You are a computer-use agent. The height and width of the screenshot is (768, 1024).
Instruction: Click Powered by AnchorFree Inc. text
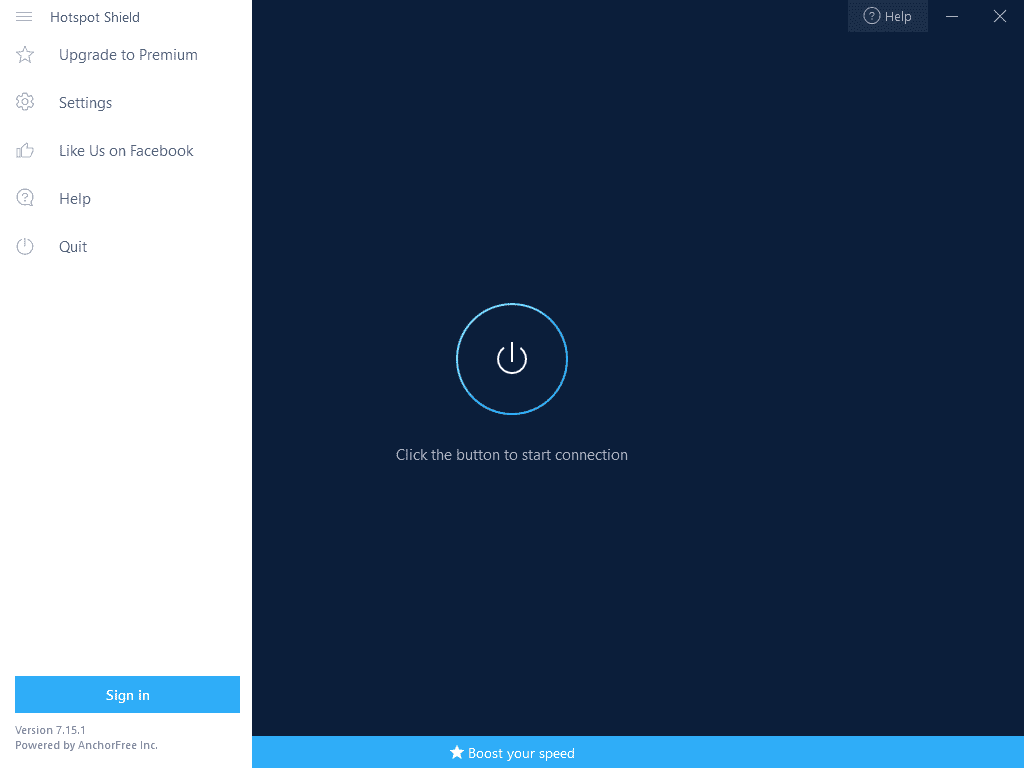click(86, 745)
